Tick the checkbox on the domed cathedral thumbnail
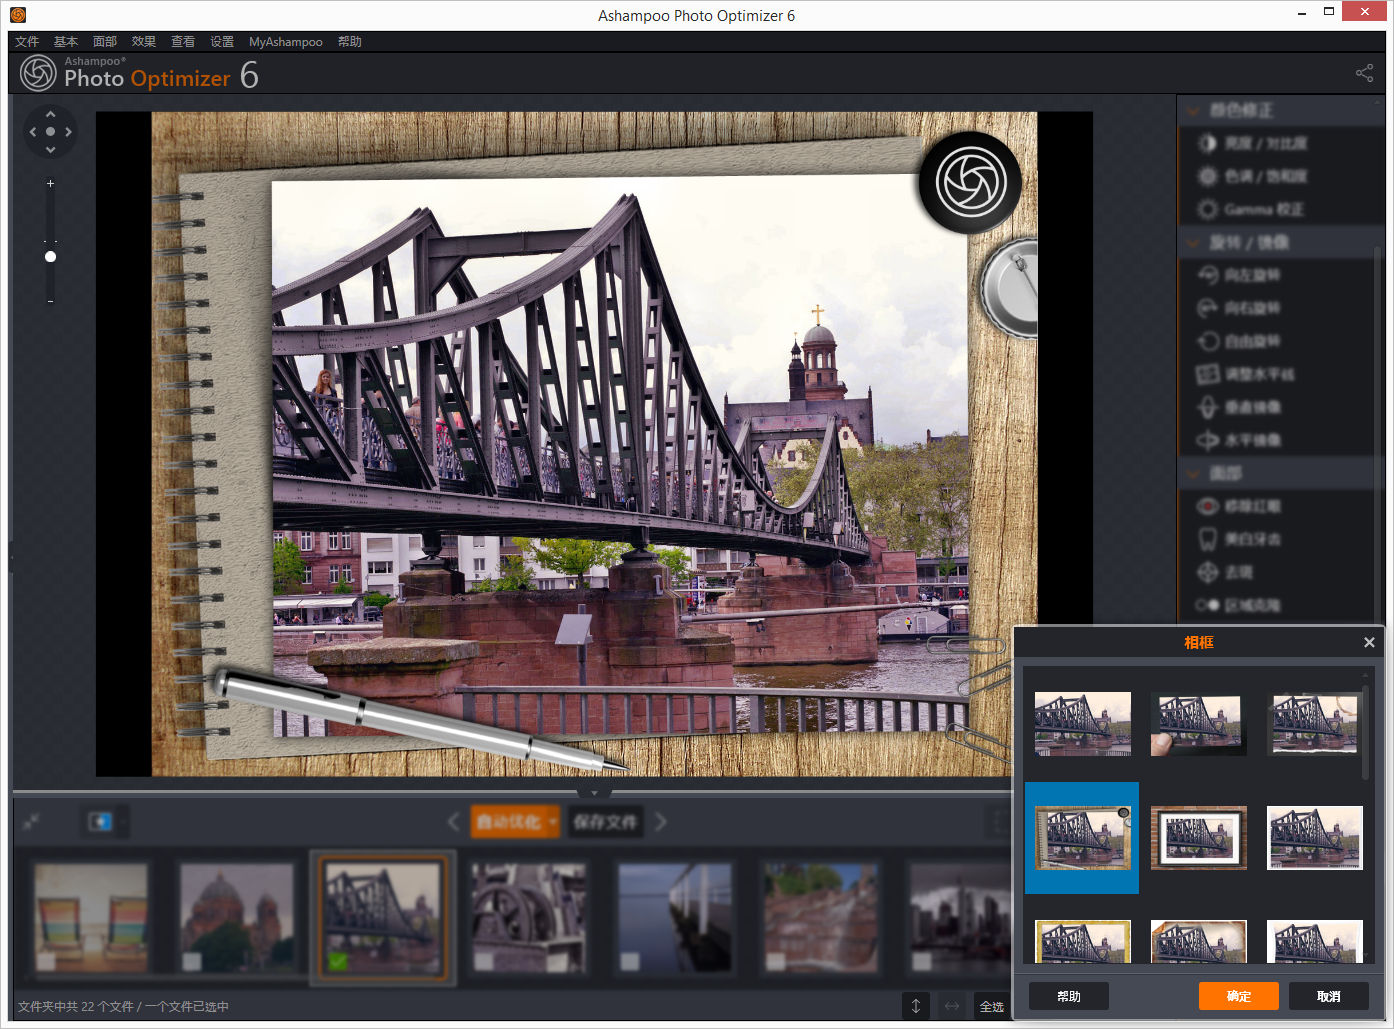The height and width of the screenshot is (1029, 1394). 191,962
